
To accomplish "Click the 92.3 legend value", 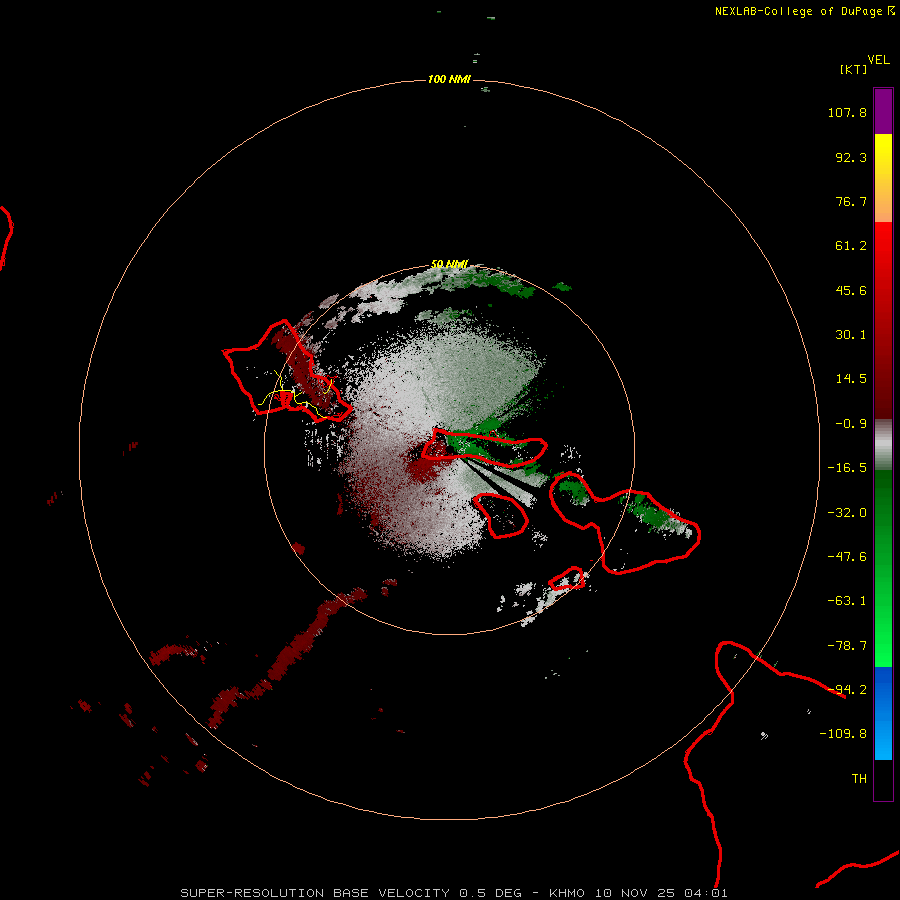I will tap(851, 157).
